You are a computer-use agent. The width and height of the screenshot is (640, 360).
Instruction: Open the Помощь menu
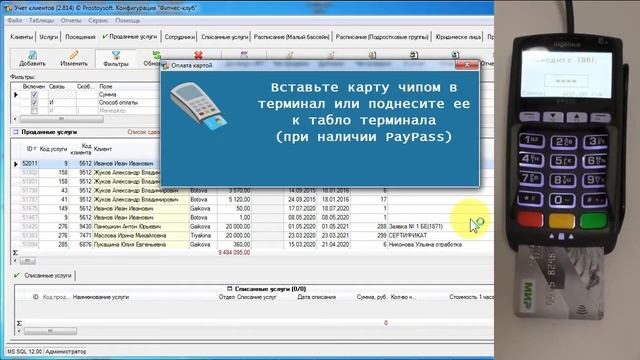[128, 20]
